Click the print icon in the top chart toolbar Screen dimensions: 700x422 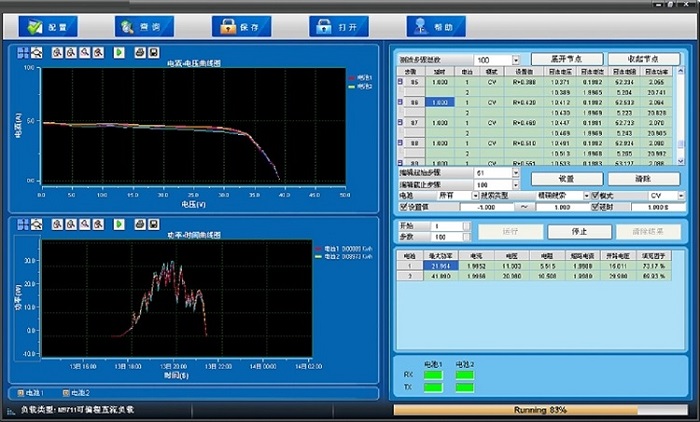[x=139, y=52]
